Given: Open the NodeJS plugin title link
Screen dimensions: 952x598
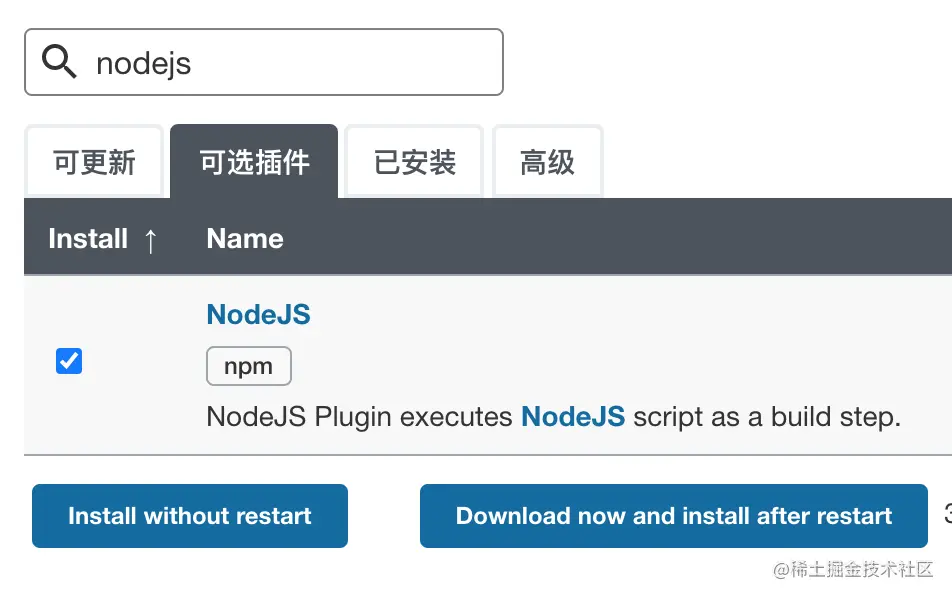Looking at the screenshot, I should pos(259,314).
